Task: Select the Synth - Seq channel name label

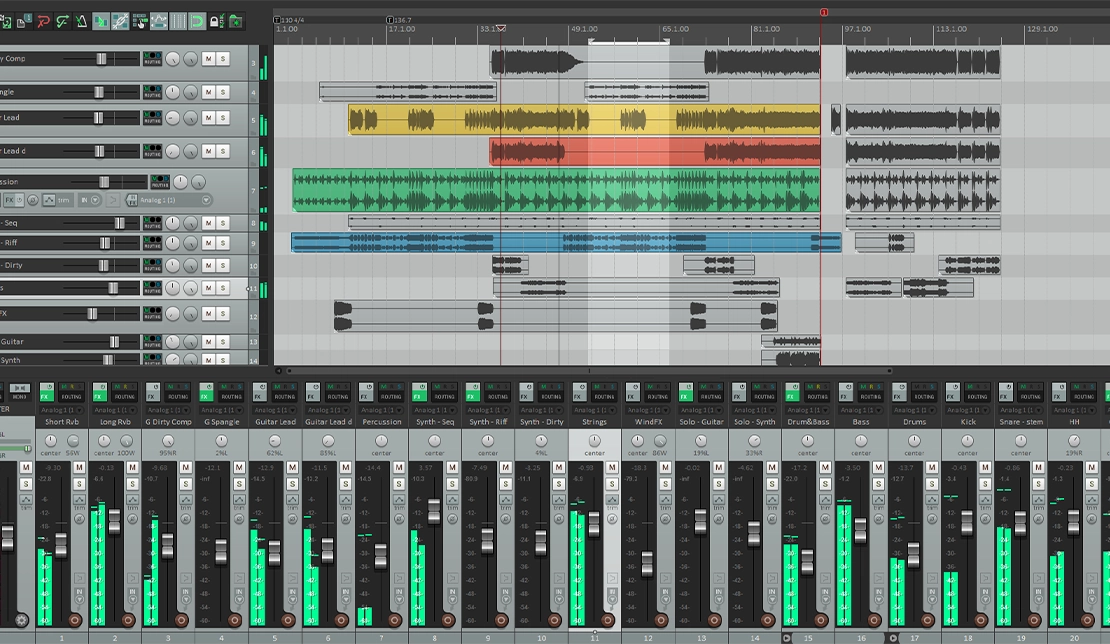Action: pyautogui.click(x=434, y=422)
